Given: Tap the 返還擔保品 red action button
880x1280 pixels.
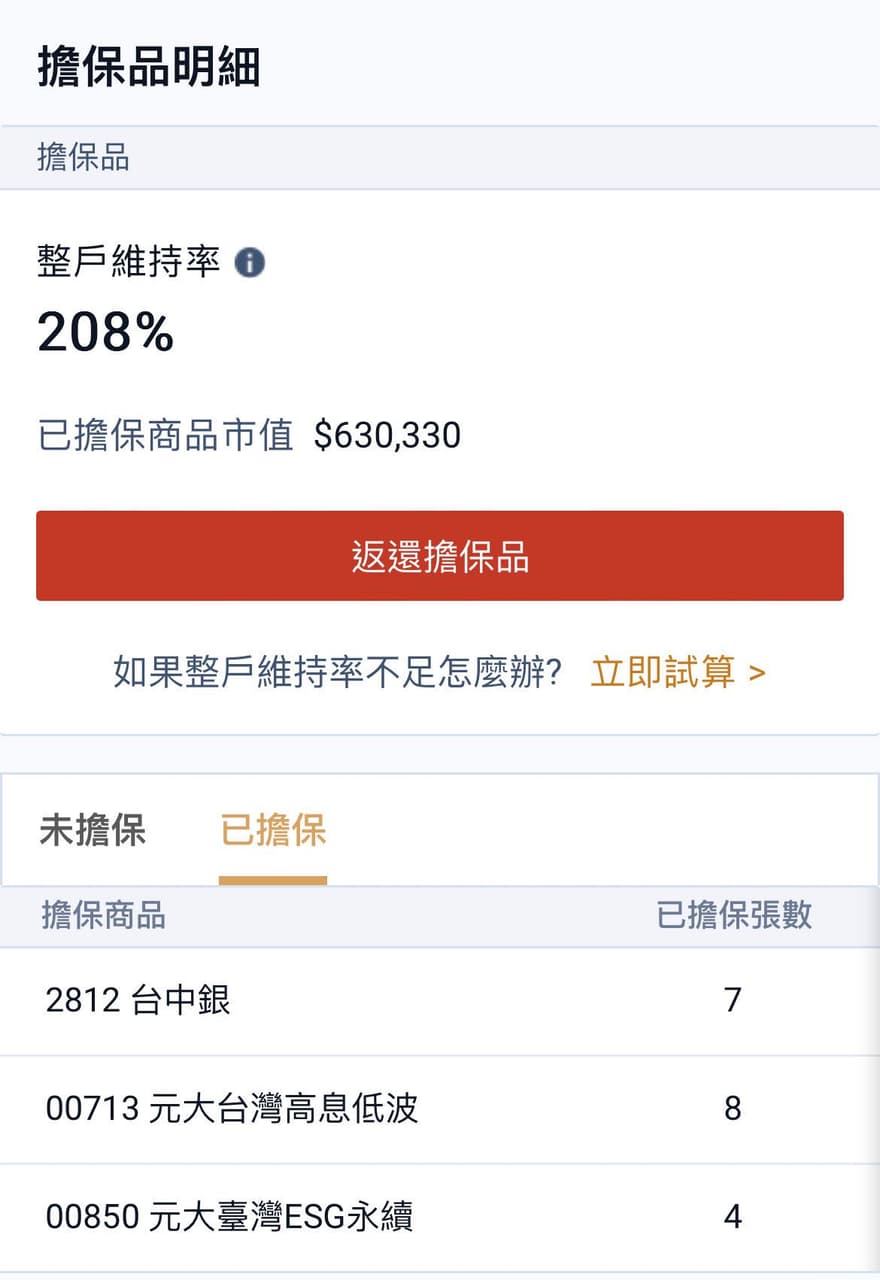Looking at the screenshot, I should (440, 556).
